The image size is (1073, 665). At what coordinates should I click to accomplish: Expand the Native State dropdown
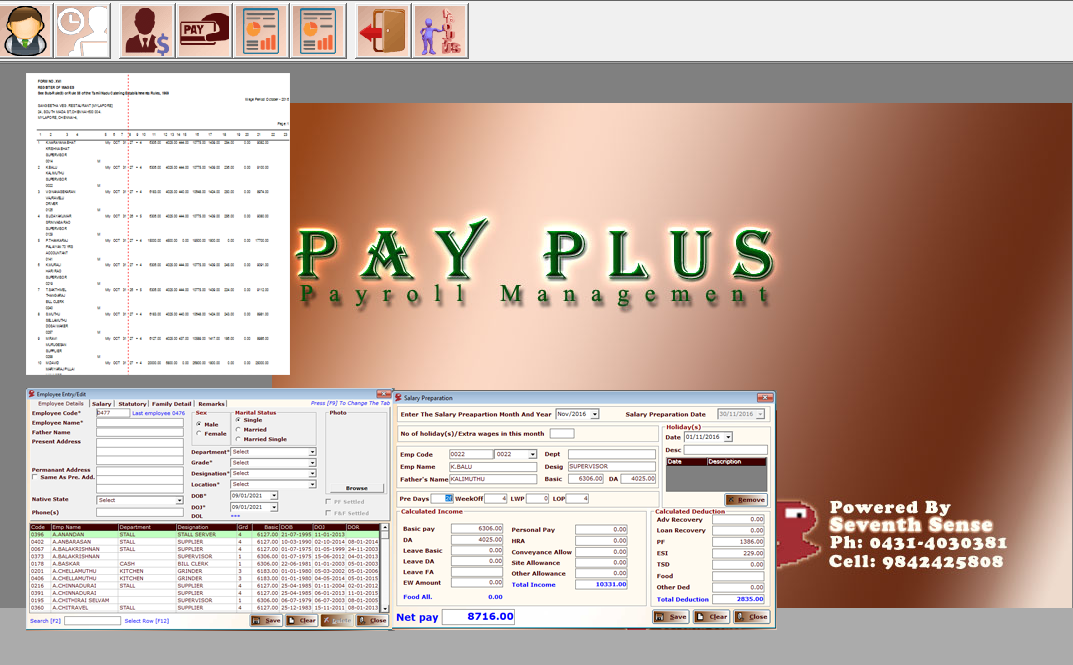click(x=179, y=500)
